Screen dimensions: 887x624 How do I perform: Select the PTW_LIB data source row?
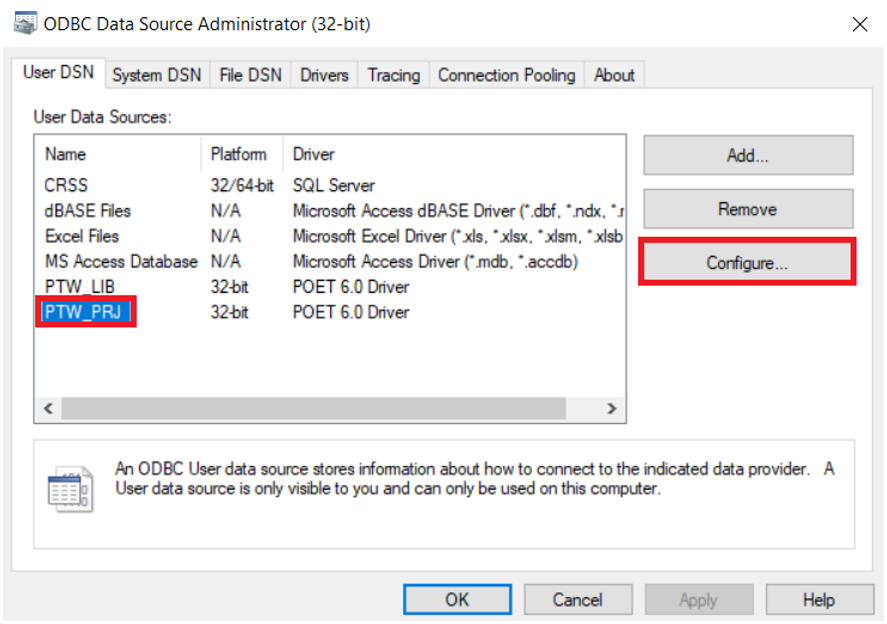(80, 287)
